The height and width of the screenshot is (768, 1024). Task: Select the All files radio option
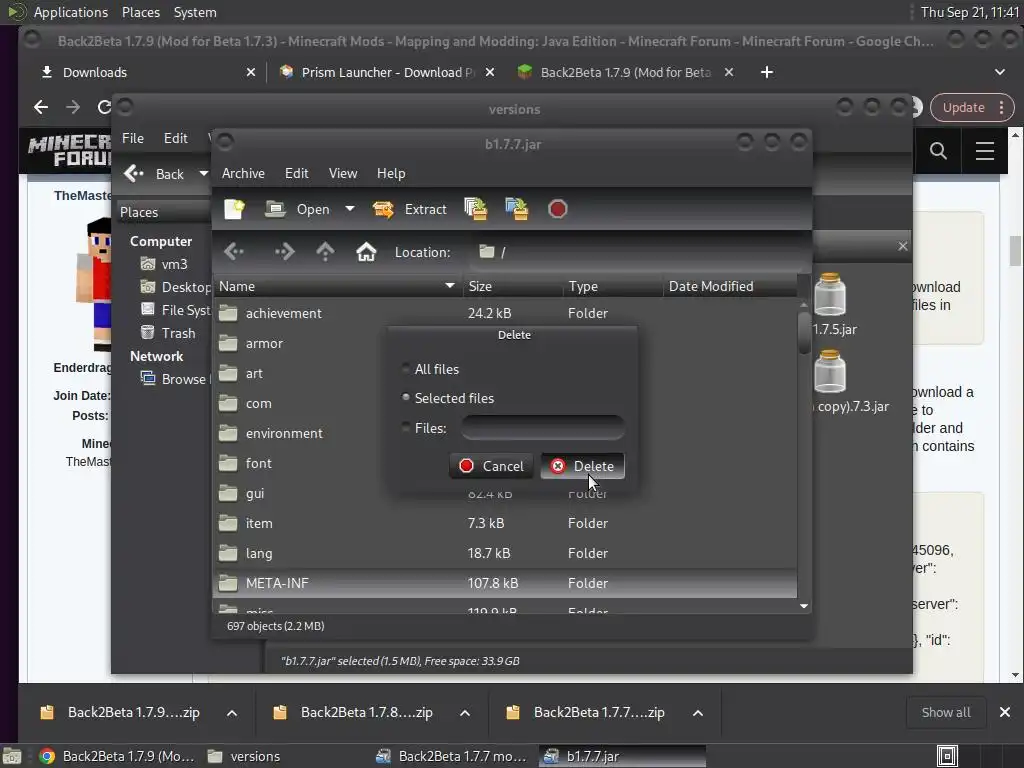click(431, 369)
